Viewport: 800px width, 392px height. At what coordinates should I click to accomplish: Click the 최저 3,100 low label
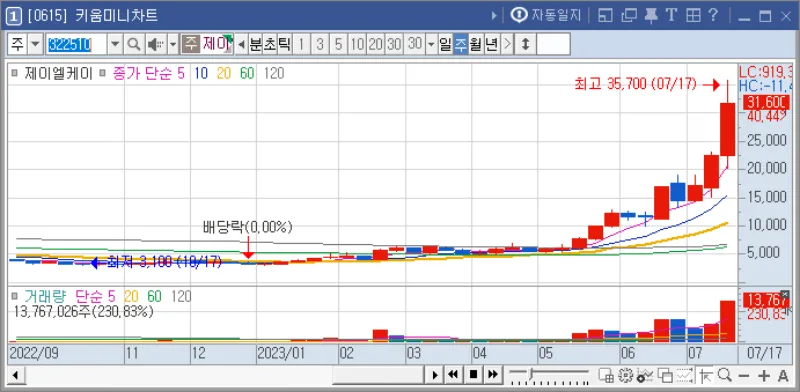pyautogui.click(x=164, y=262)
